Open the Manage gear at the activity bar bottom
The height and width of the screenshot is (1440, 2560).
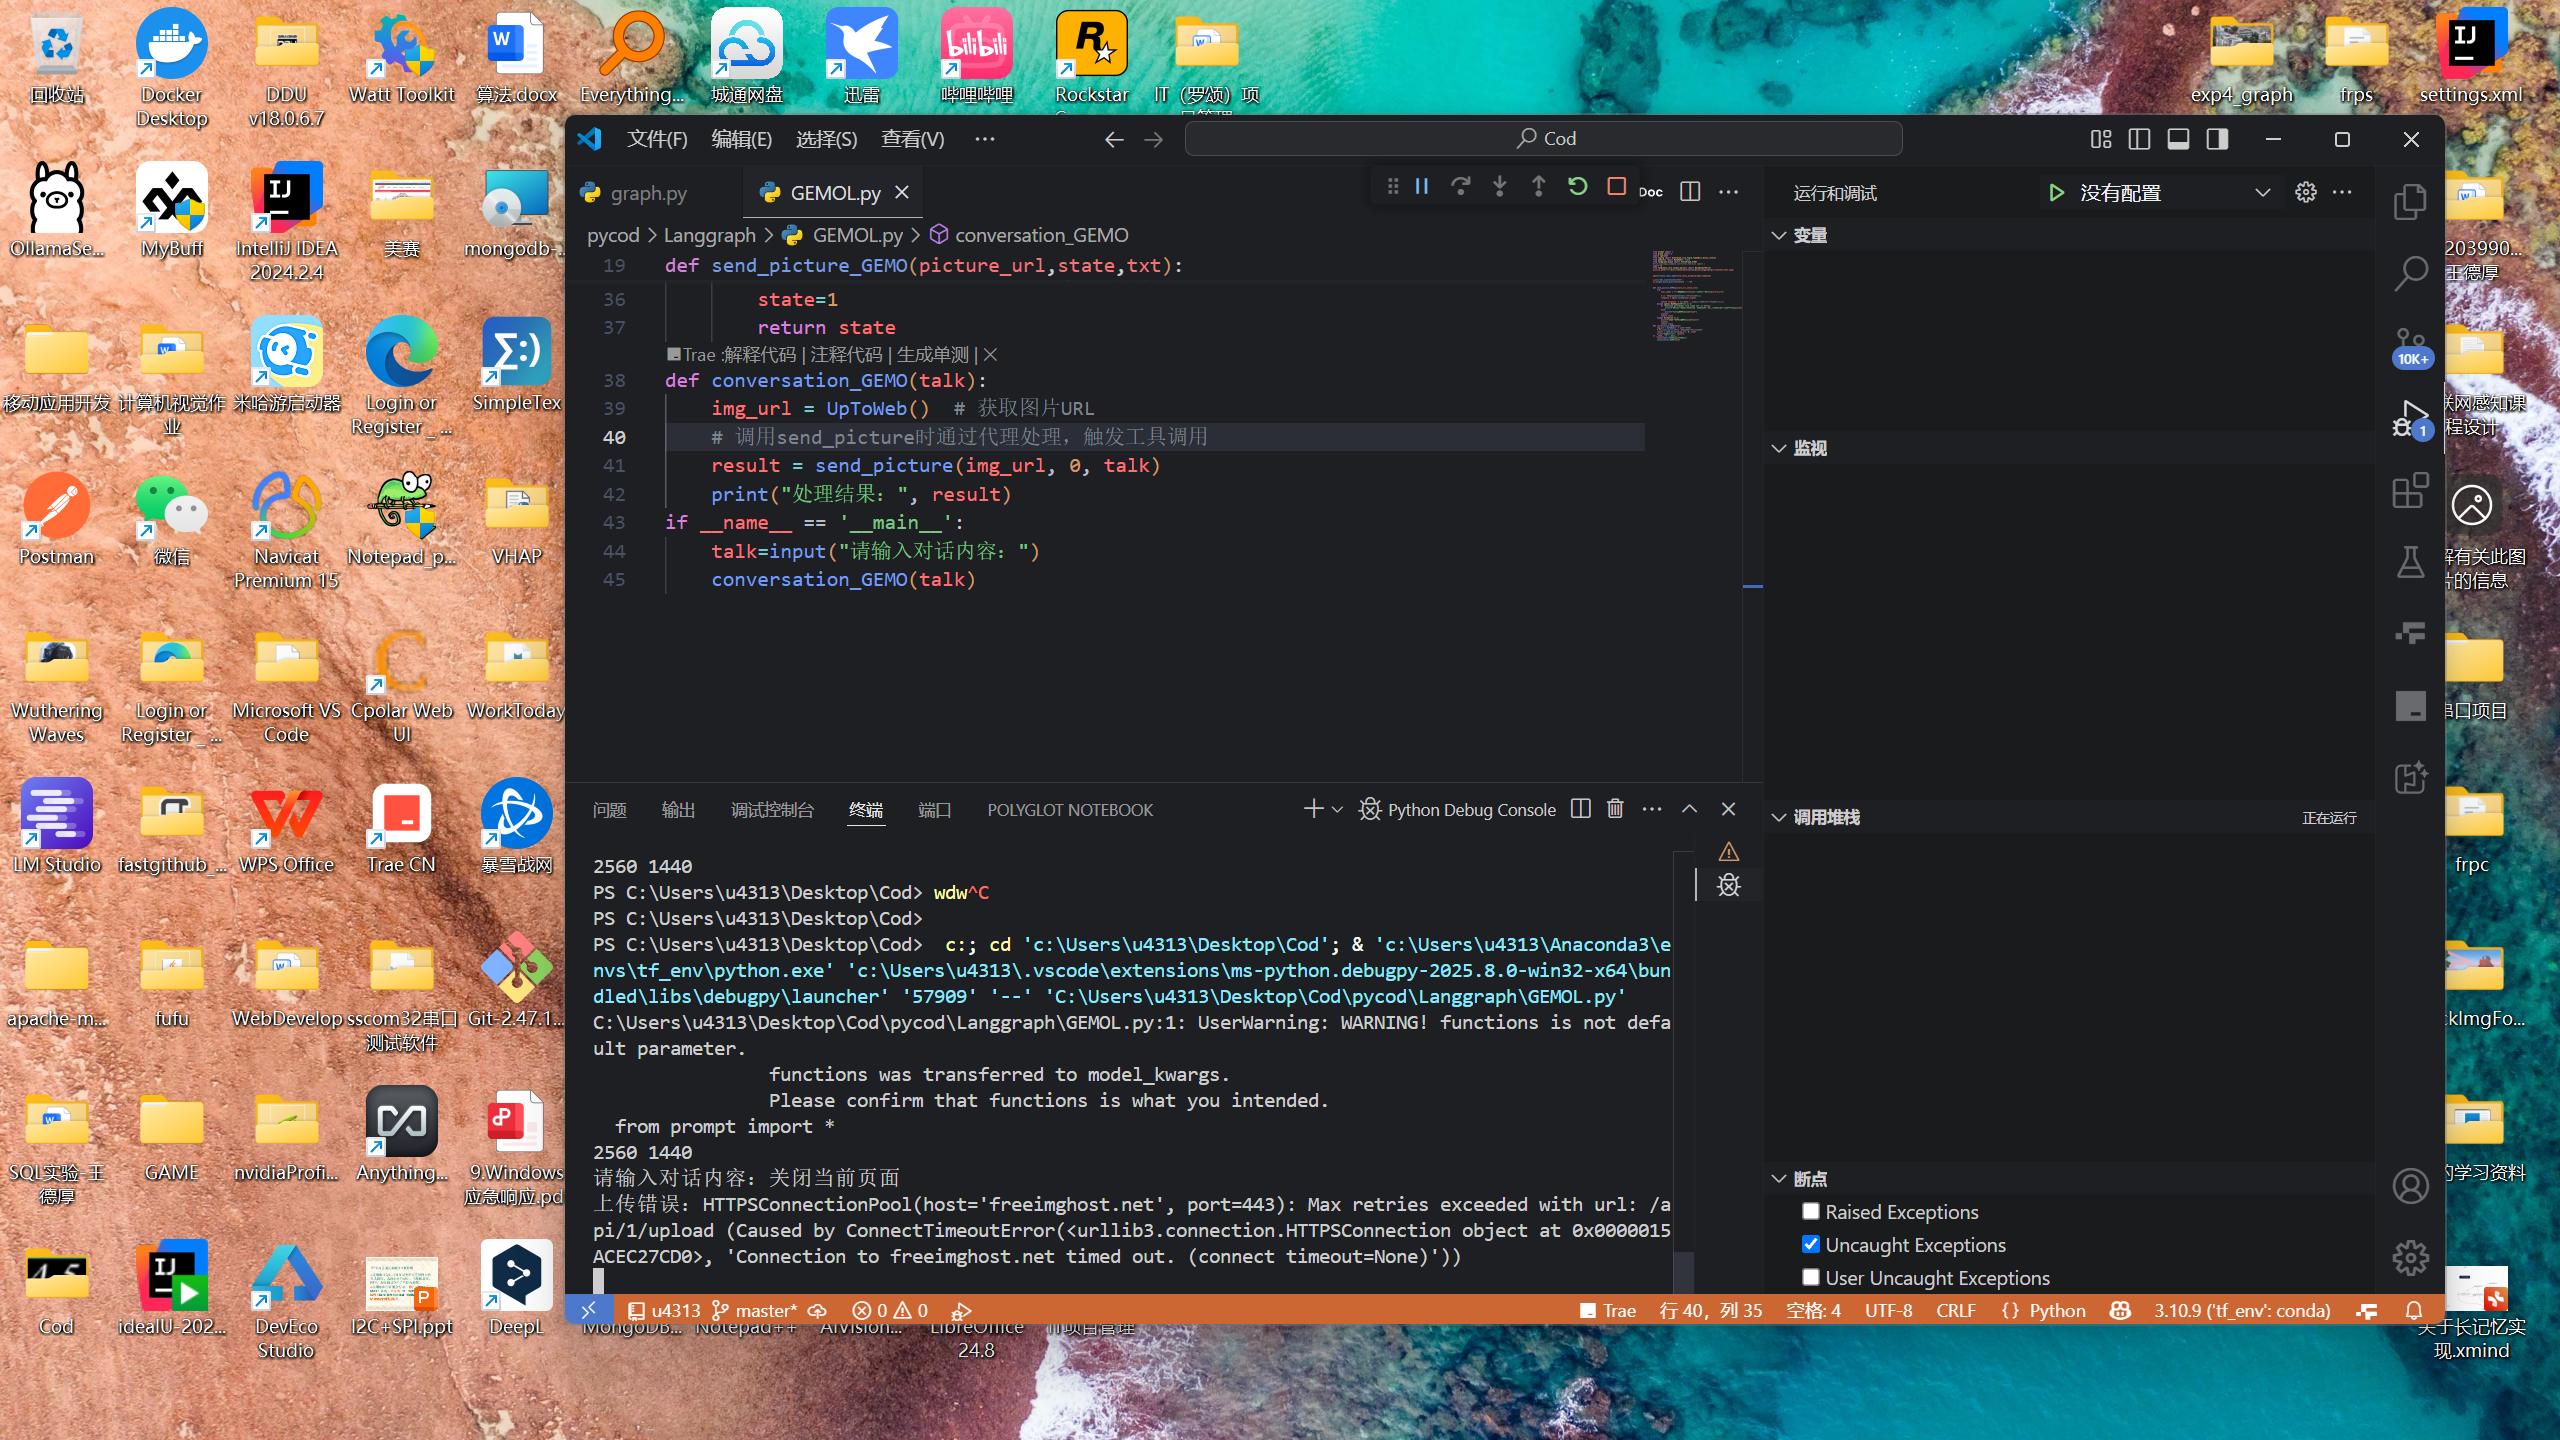click(x=2410, y=1258)
